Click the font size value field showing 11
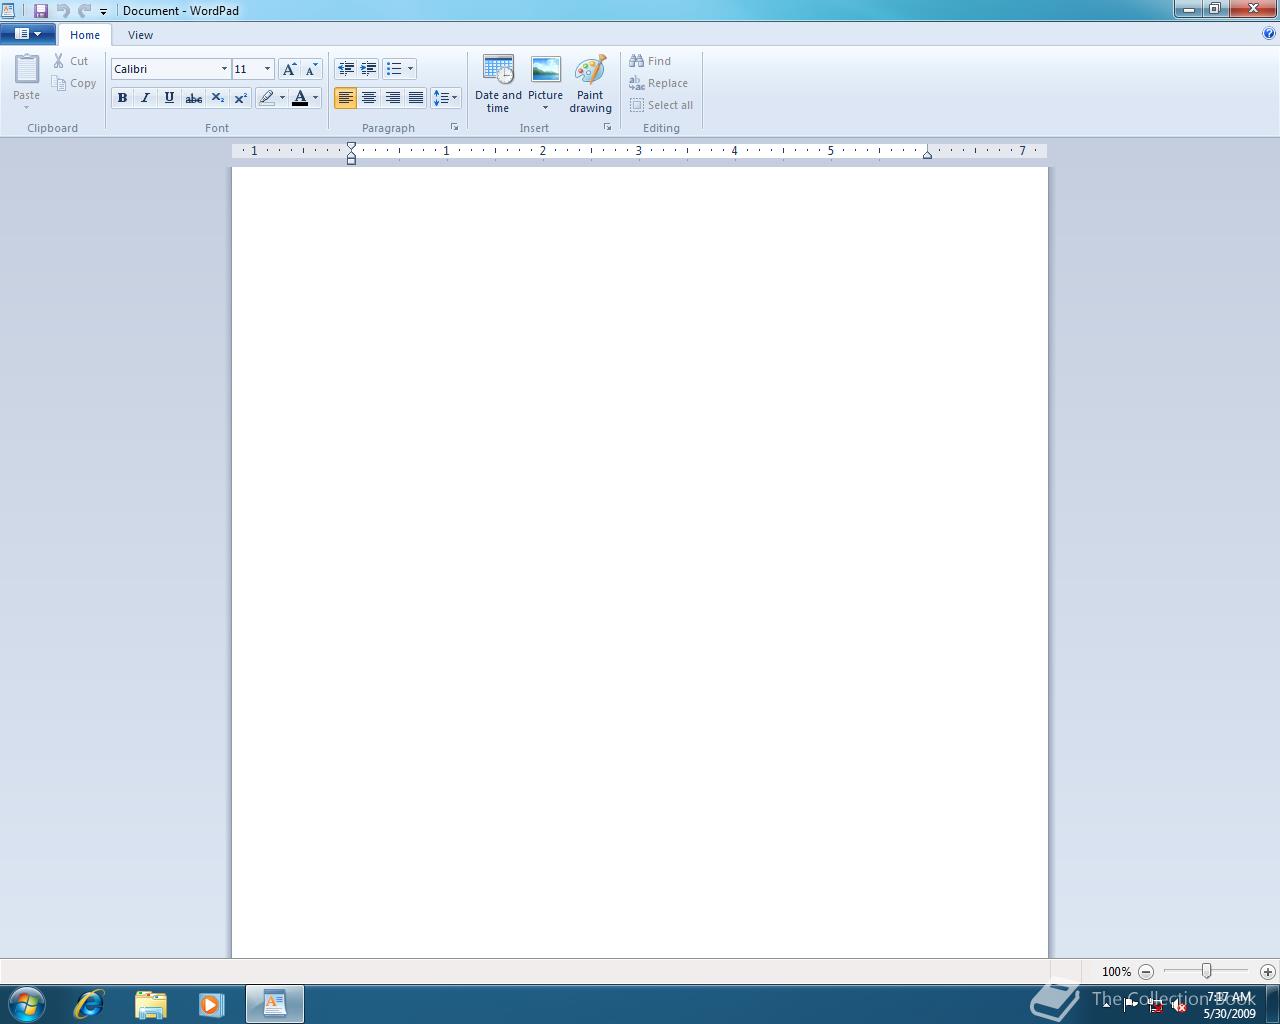This screenshot has height=1024, width=1280. [246, 69]
